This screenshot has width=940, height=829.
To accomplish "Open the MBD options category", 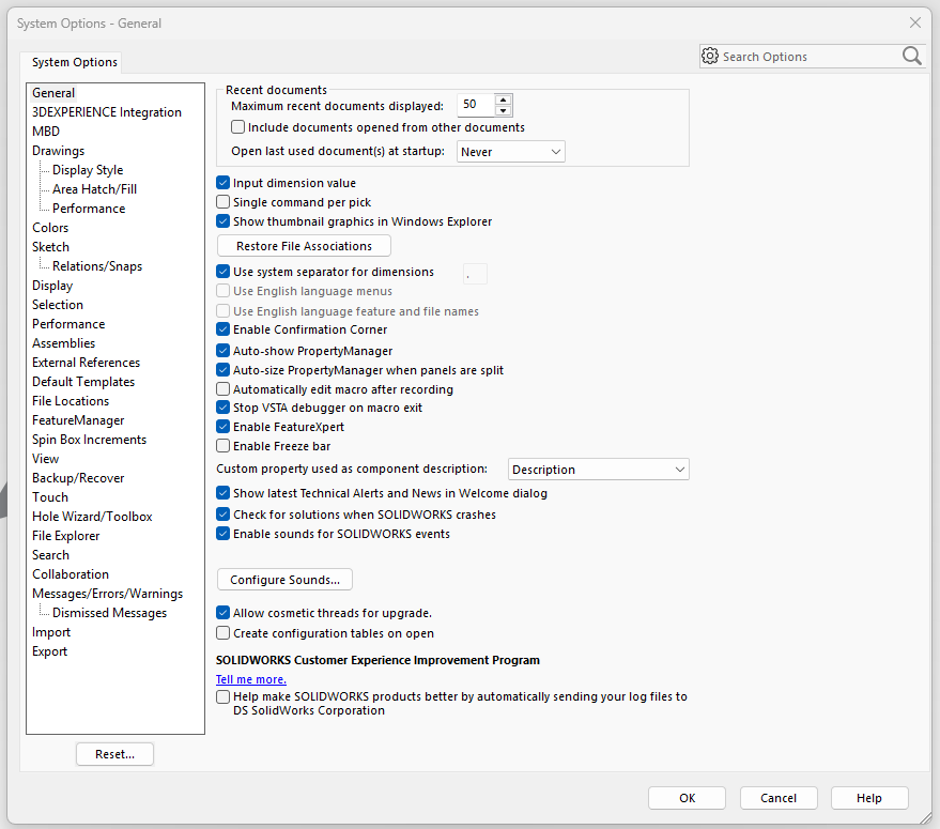I will click(46, 131).
